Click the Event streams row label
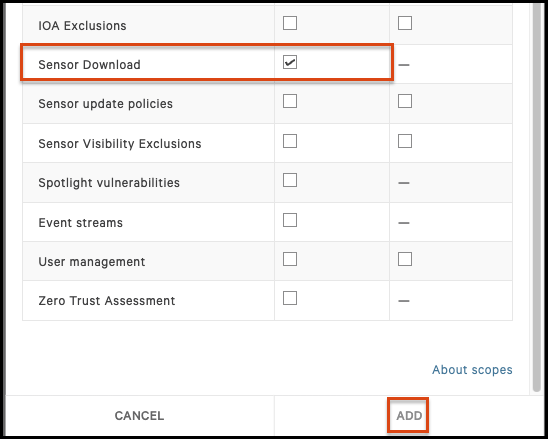Image resolution: width=548 pixels, height=439 pixels. pyautogui.click(x=80, y=223)
